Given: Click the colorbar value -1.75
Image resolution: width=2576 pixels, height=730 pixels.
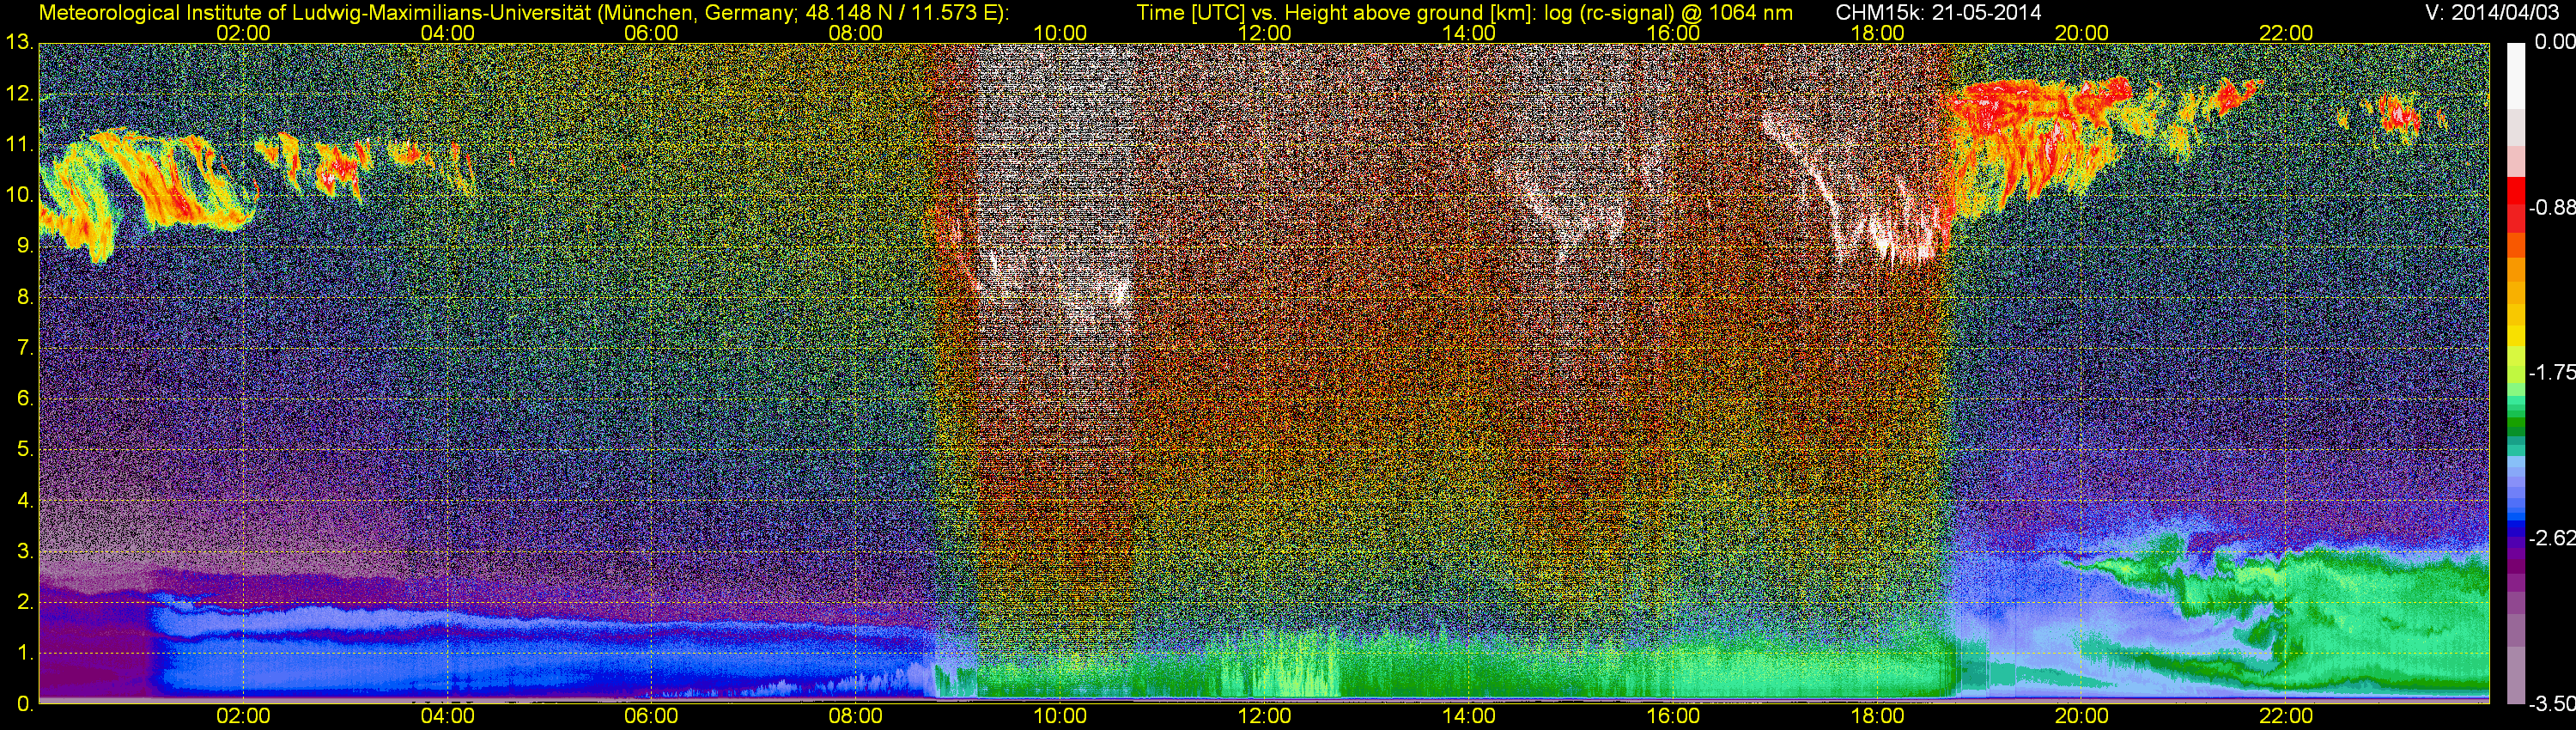Looking at the screenshot, I should [2552, 372].
